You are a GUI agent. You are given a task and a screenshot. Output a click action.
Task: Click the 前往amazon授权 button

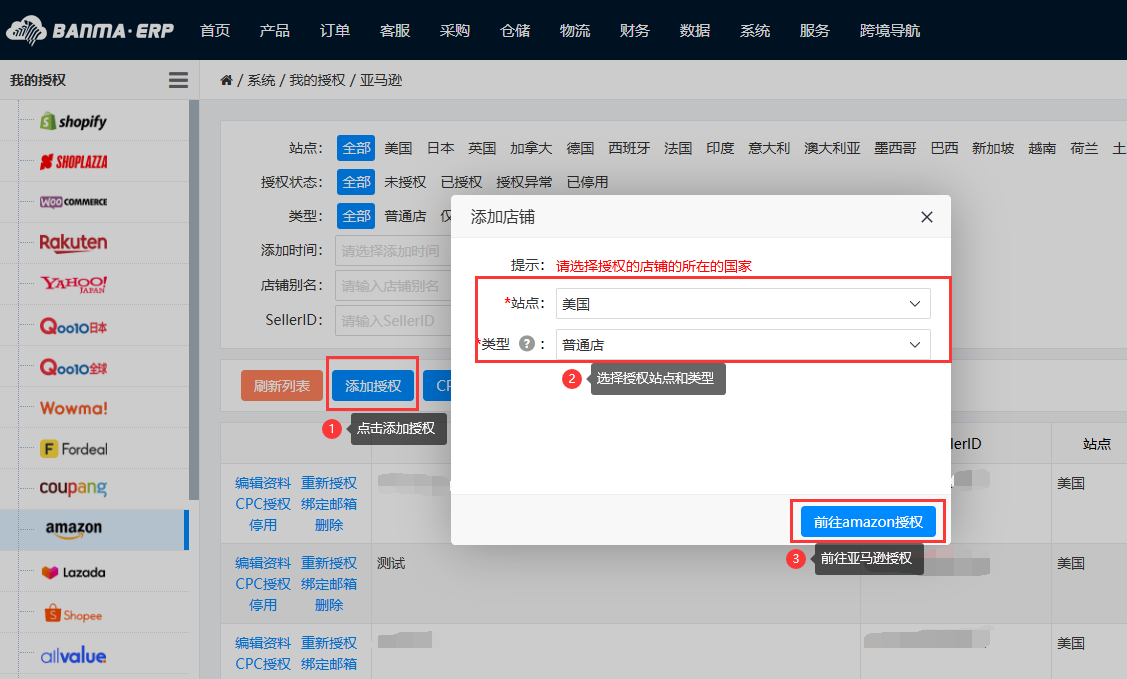(x=868, y=522)
